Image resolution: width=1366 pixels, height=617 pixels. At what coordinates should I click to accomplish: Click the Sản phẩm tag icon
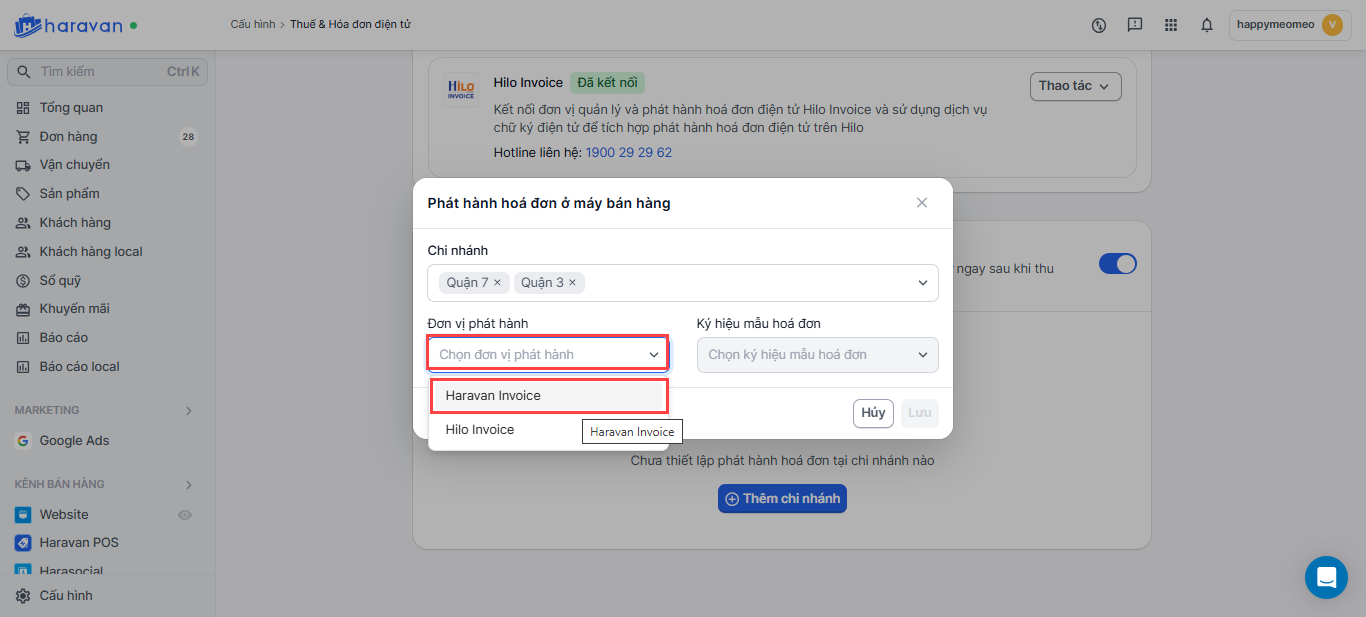pos(23,194)
